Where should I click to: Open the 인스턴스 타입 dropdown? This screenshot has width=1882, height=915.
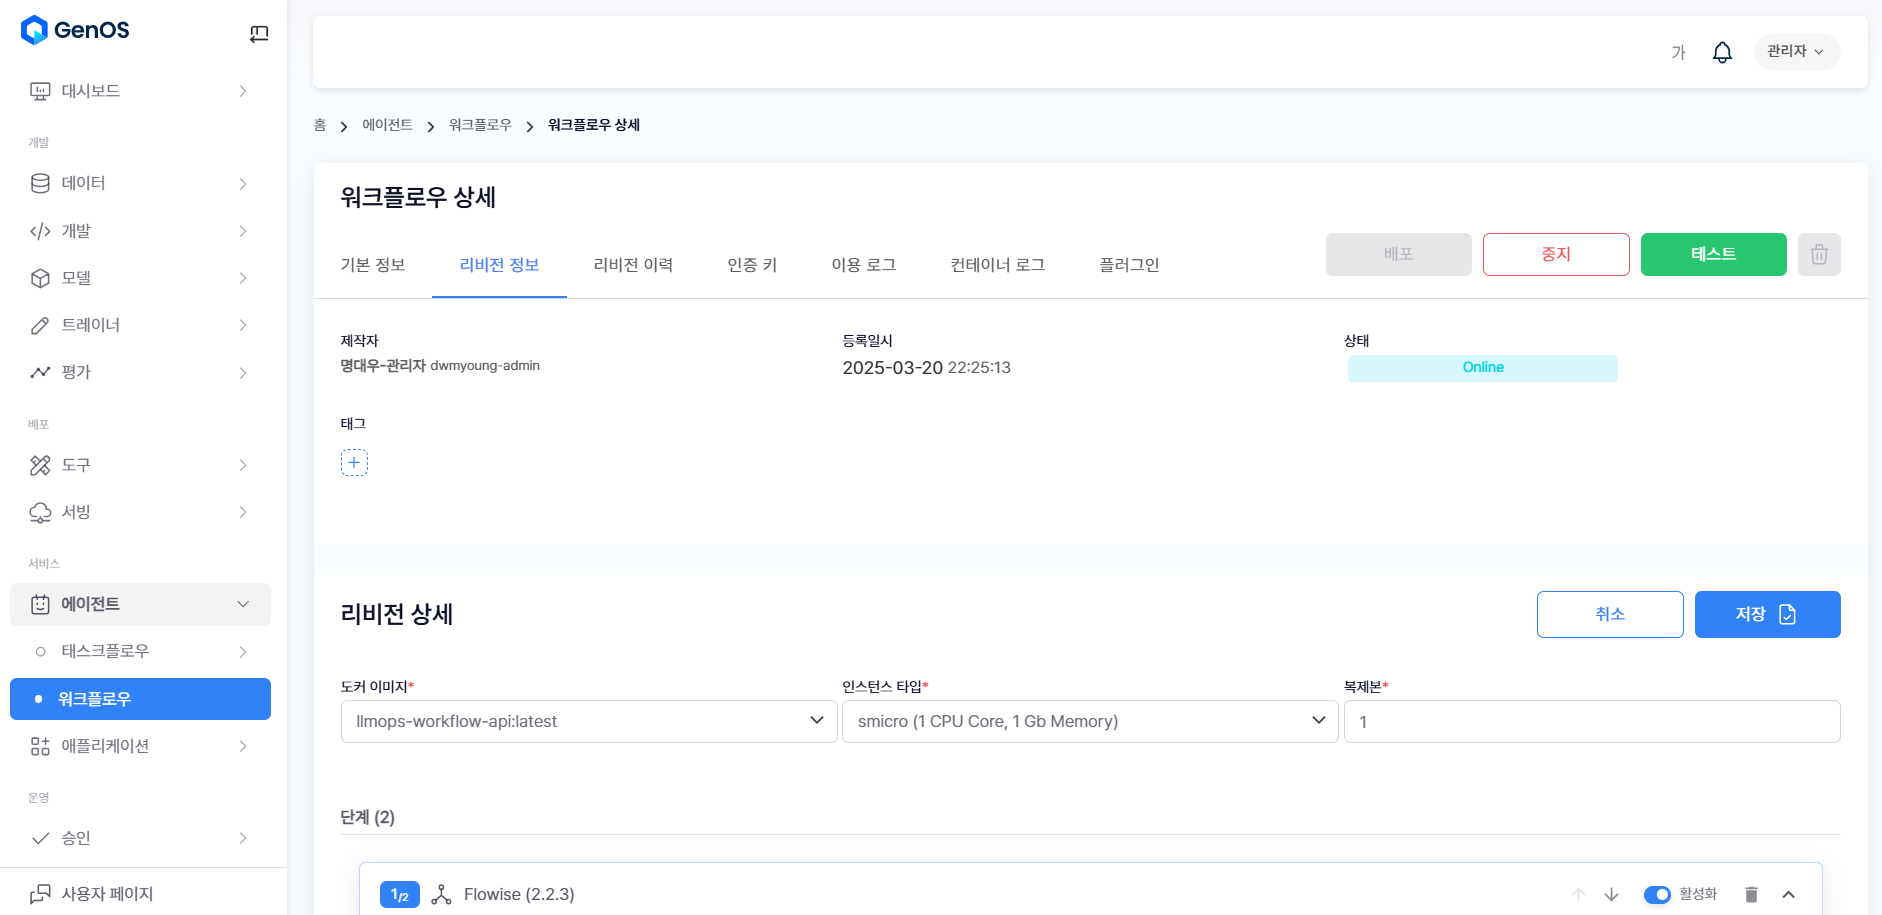point(1089,721)
